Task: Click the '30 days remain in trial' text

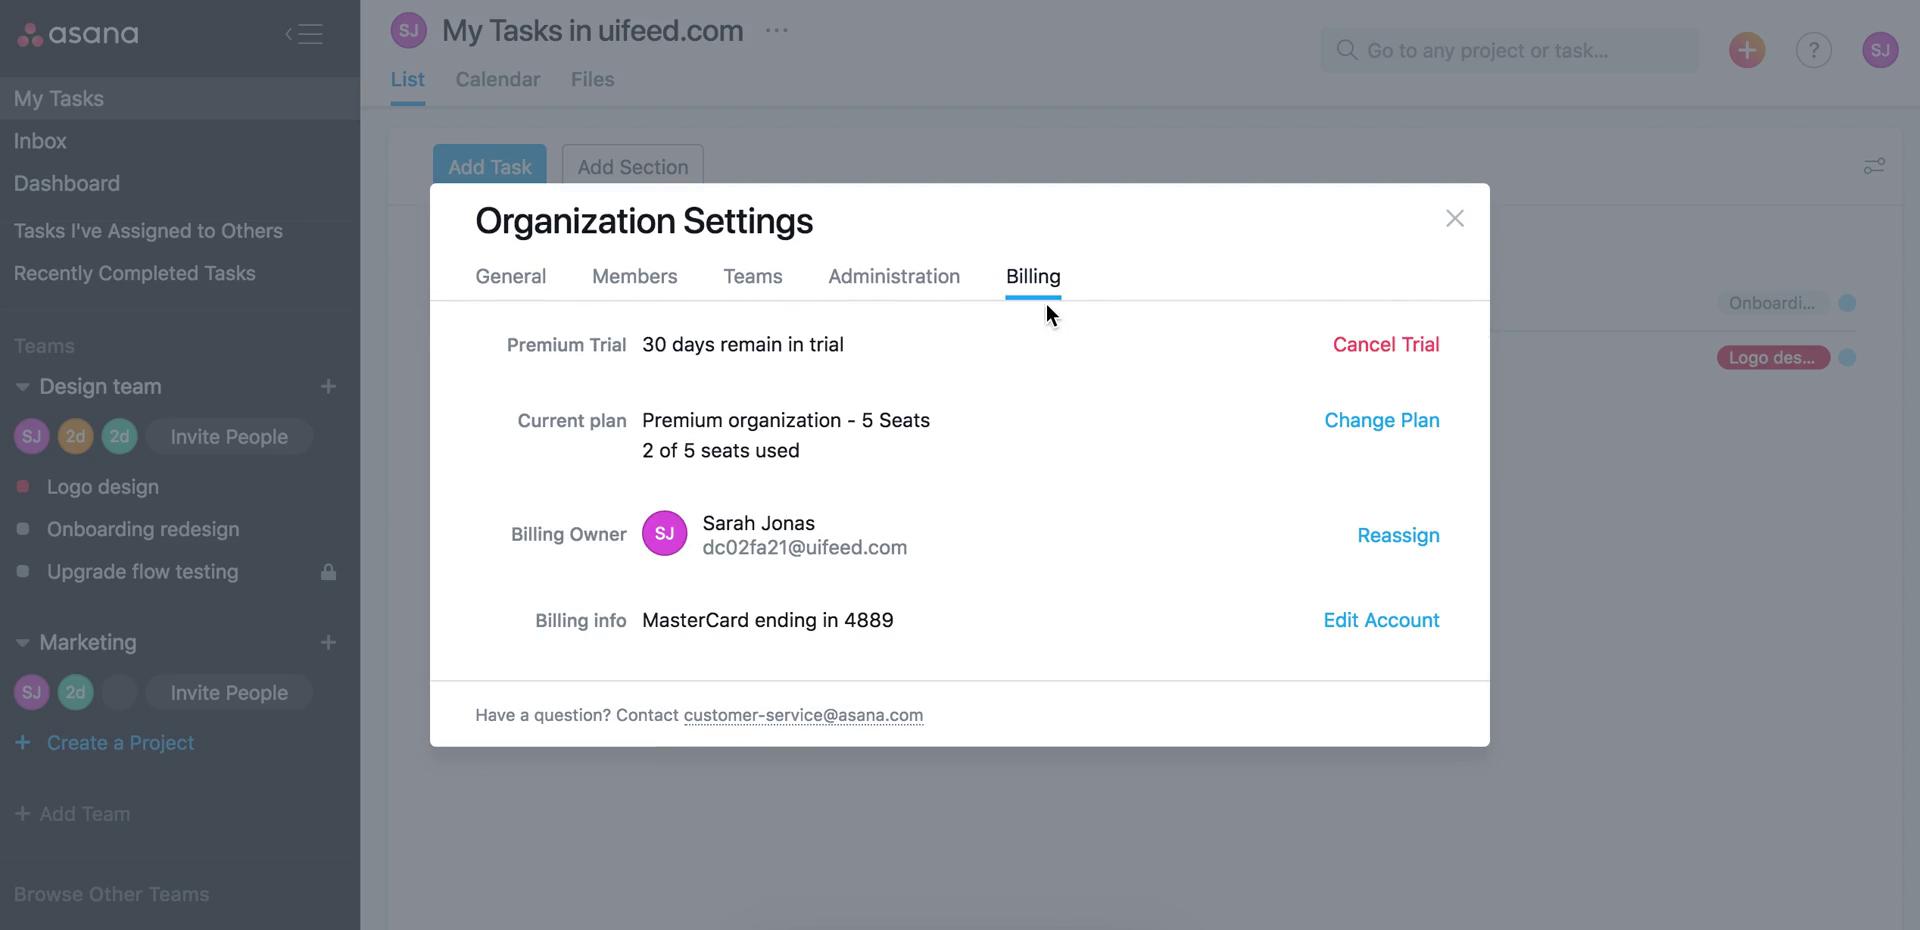Action: tap(743, 345)
